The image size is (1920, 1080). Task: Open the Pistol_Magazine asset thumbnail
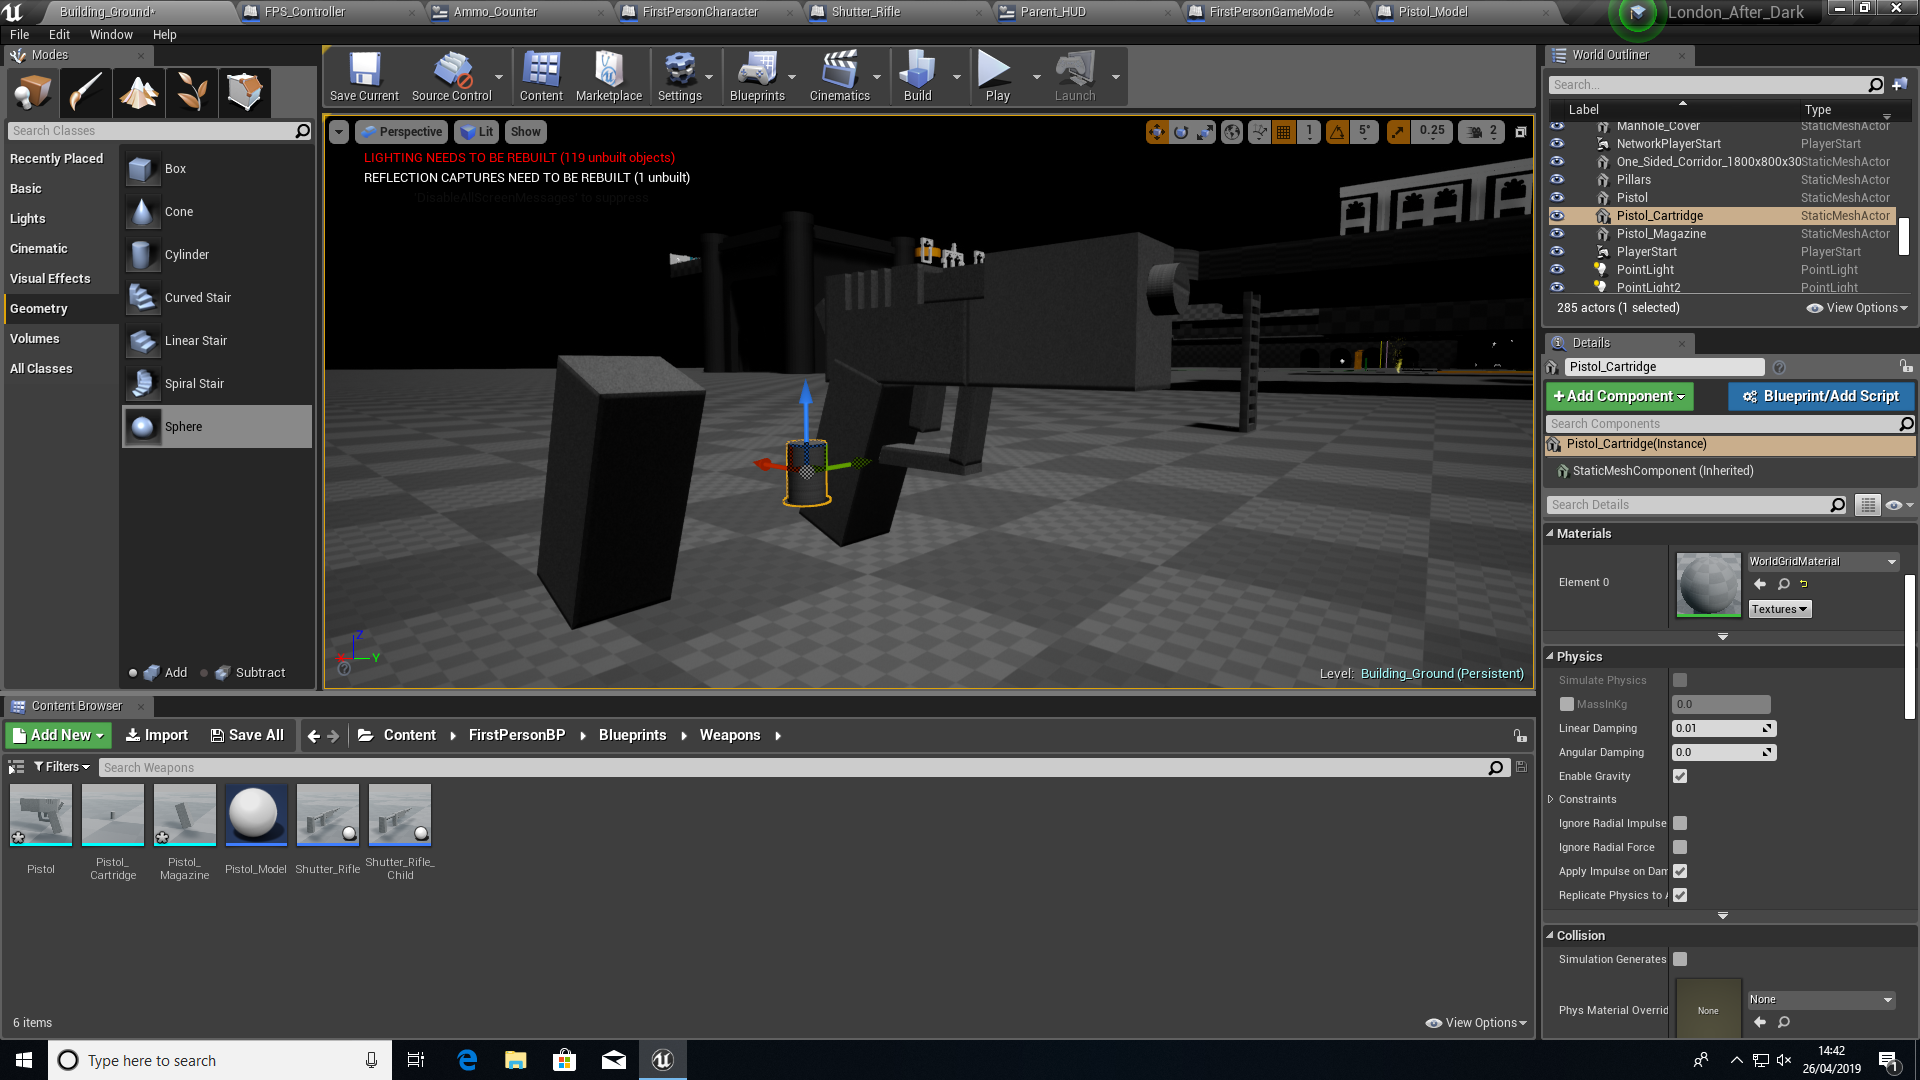tap(185, 815)
